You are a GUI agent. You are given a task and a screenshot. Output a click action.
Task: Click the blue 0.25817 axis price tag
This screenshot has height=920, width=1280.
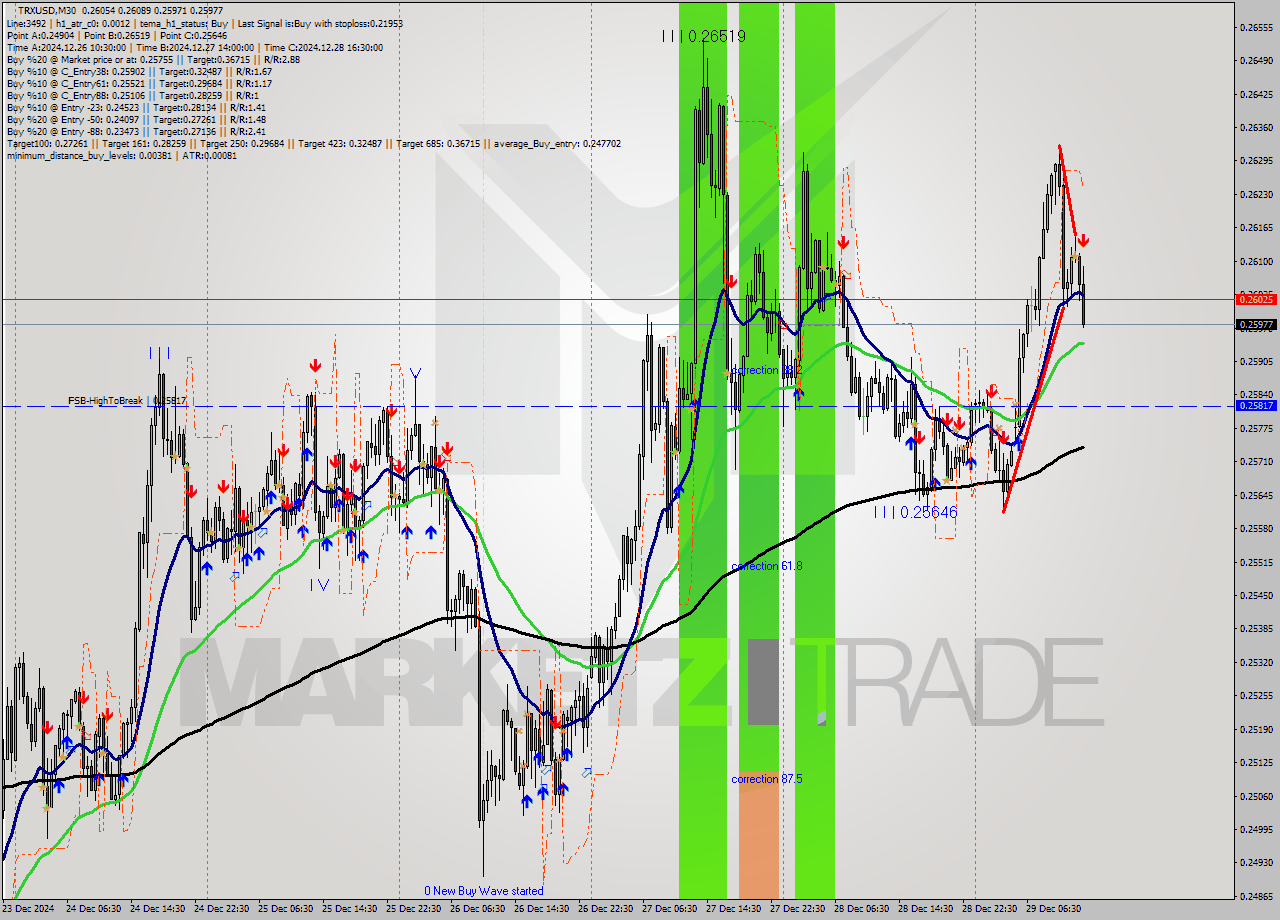coord(1257,405)
